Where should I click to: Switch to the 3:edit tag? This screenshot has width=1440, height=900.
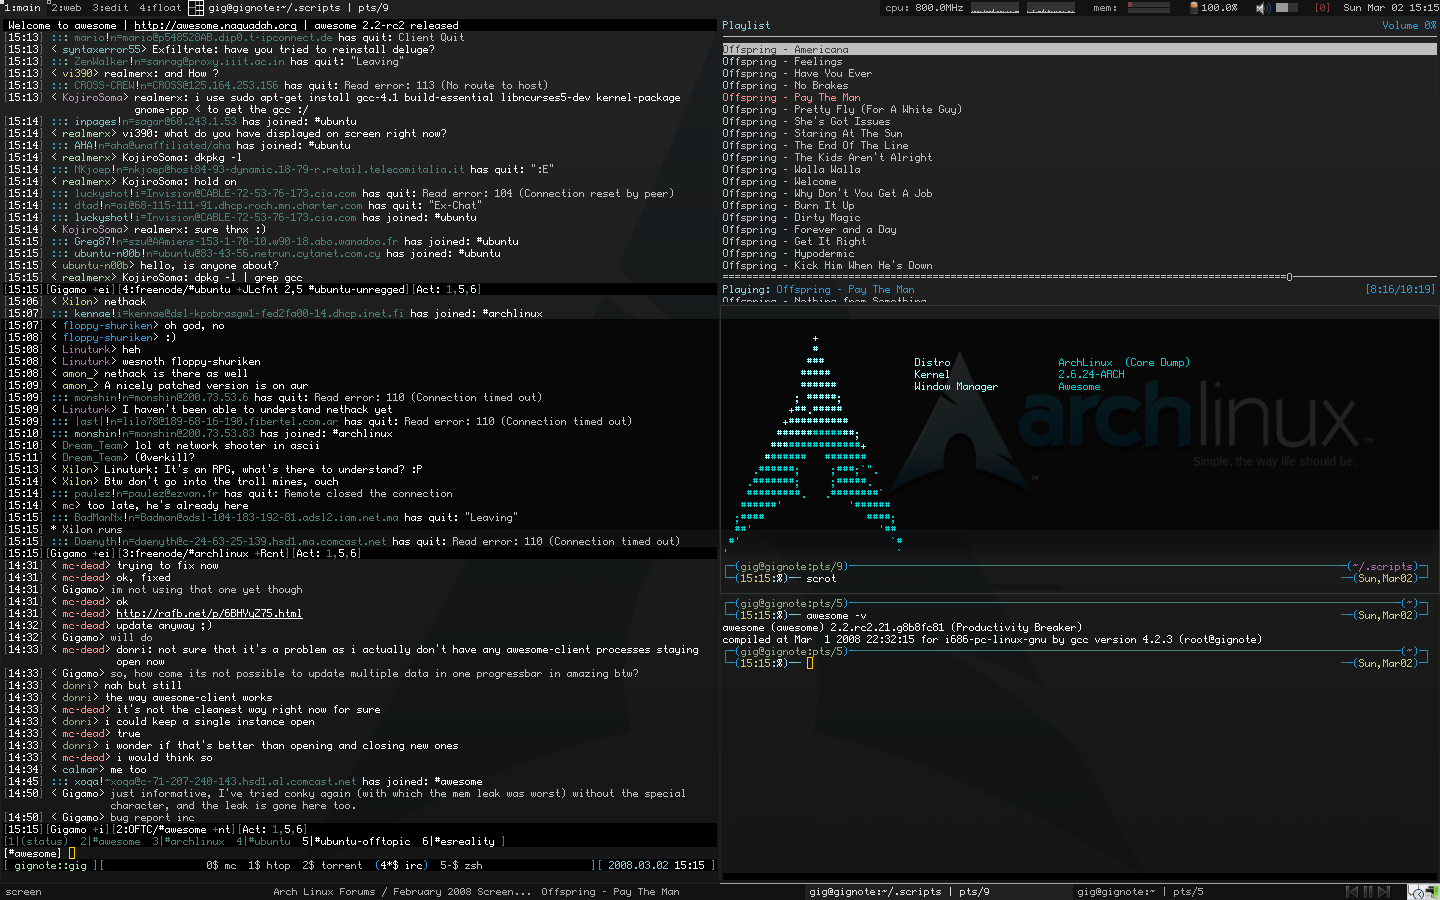pos(110,7)
